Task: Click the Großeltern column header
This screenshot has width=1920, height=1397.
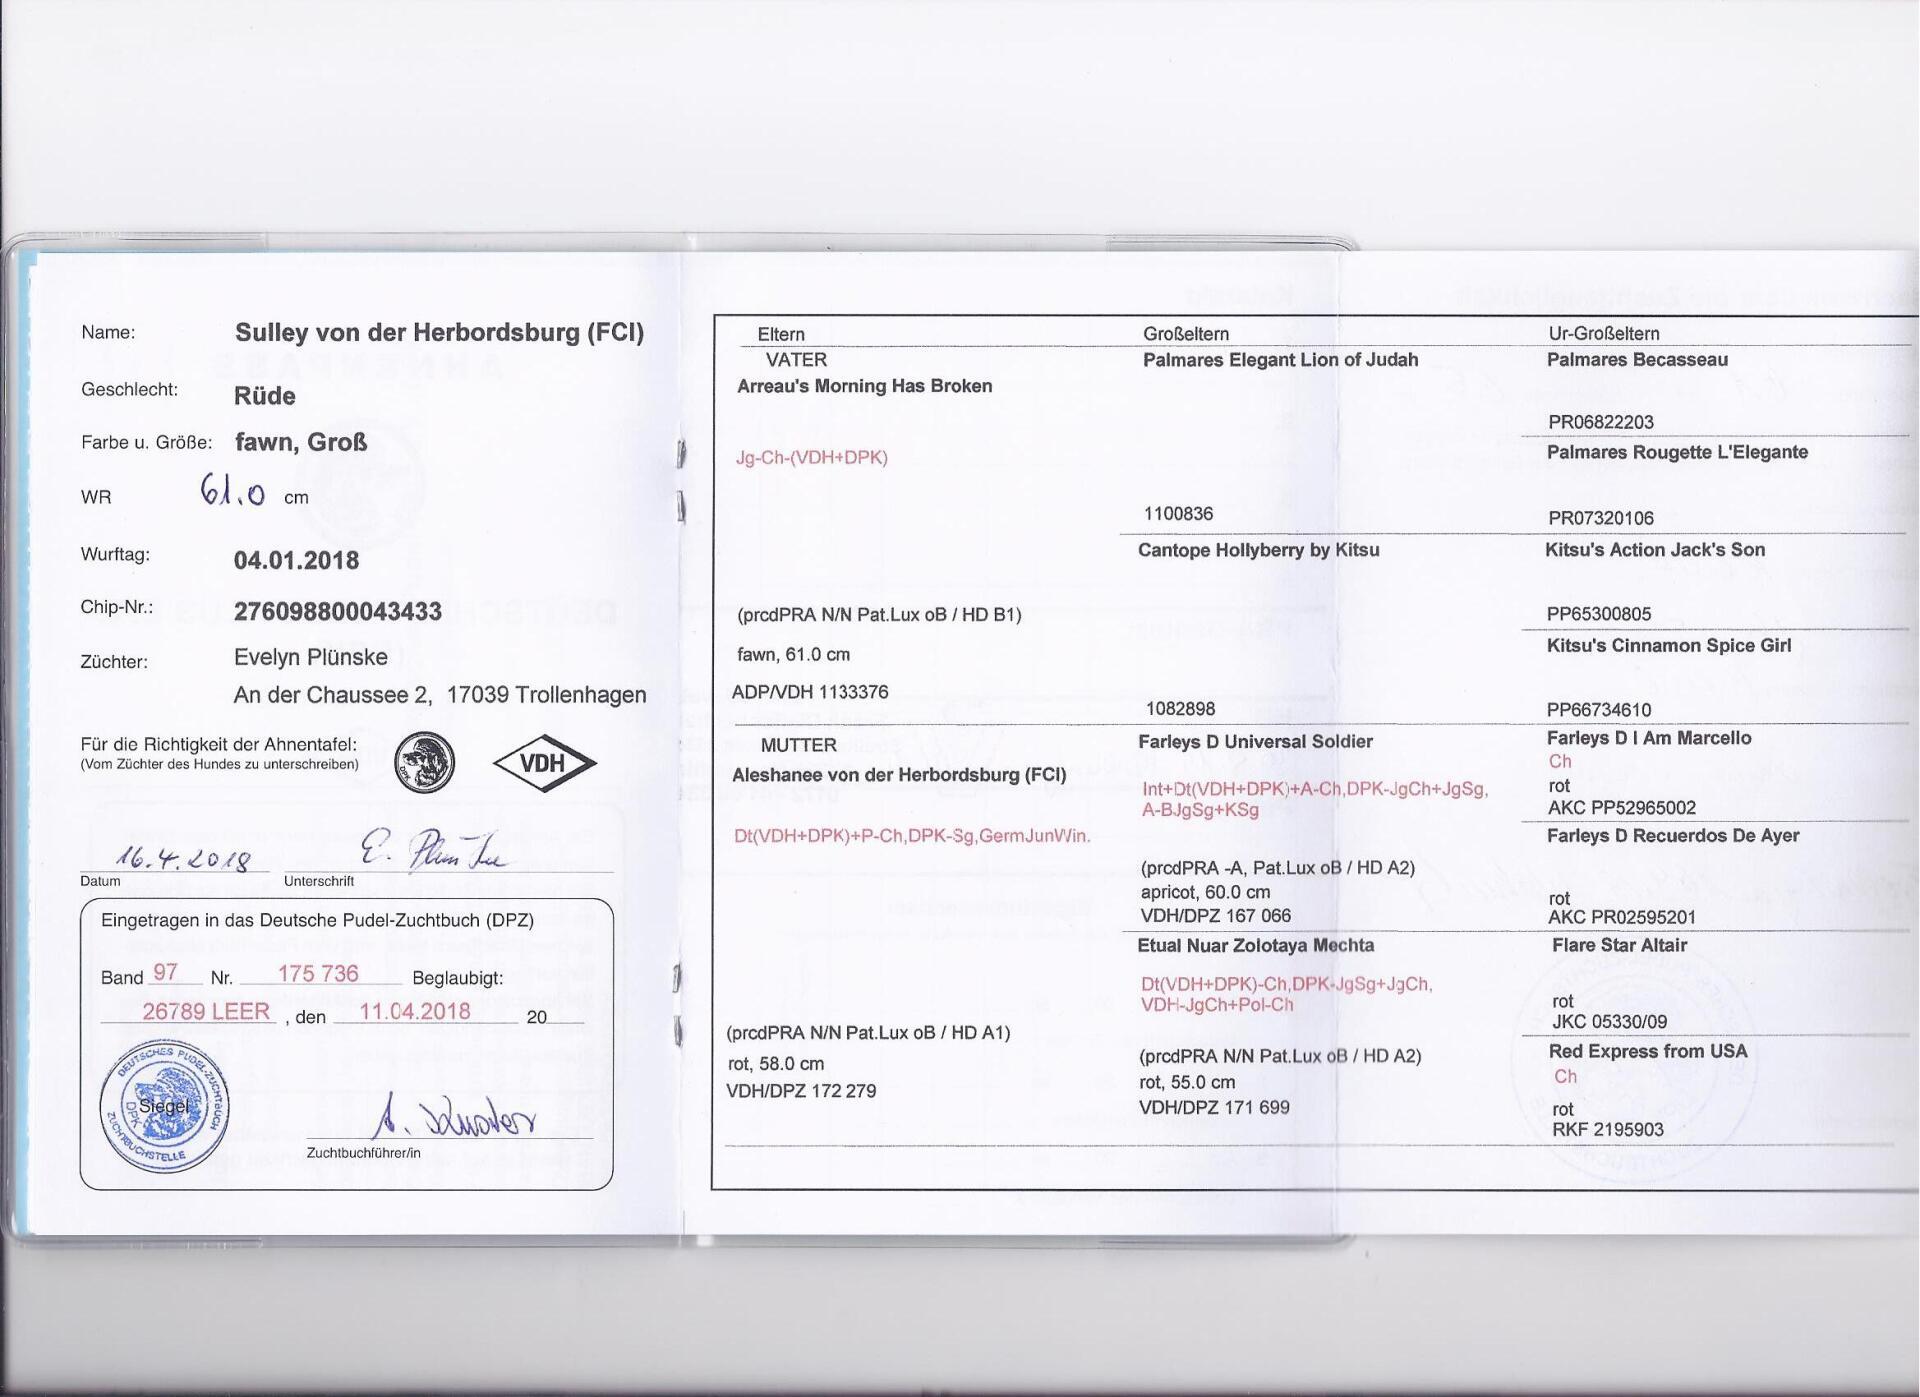Action: coord(1186,334)
